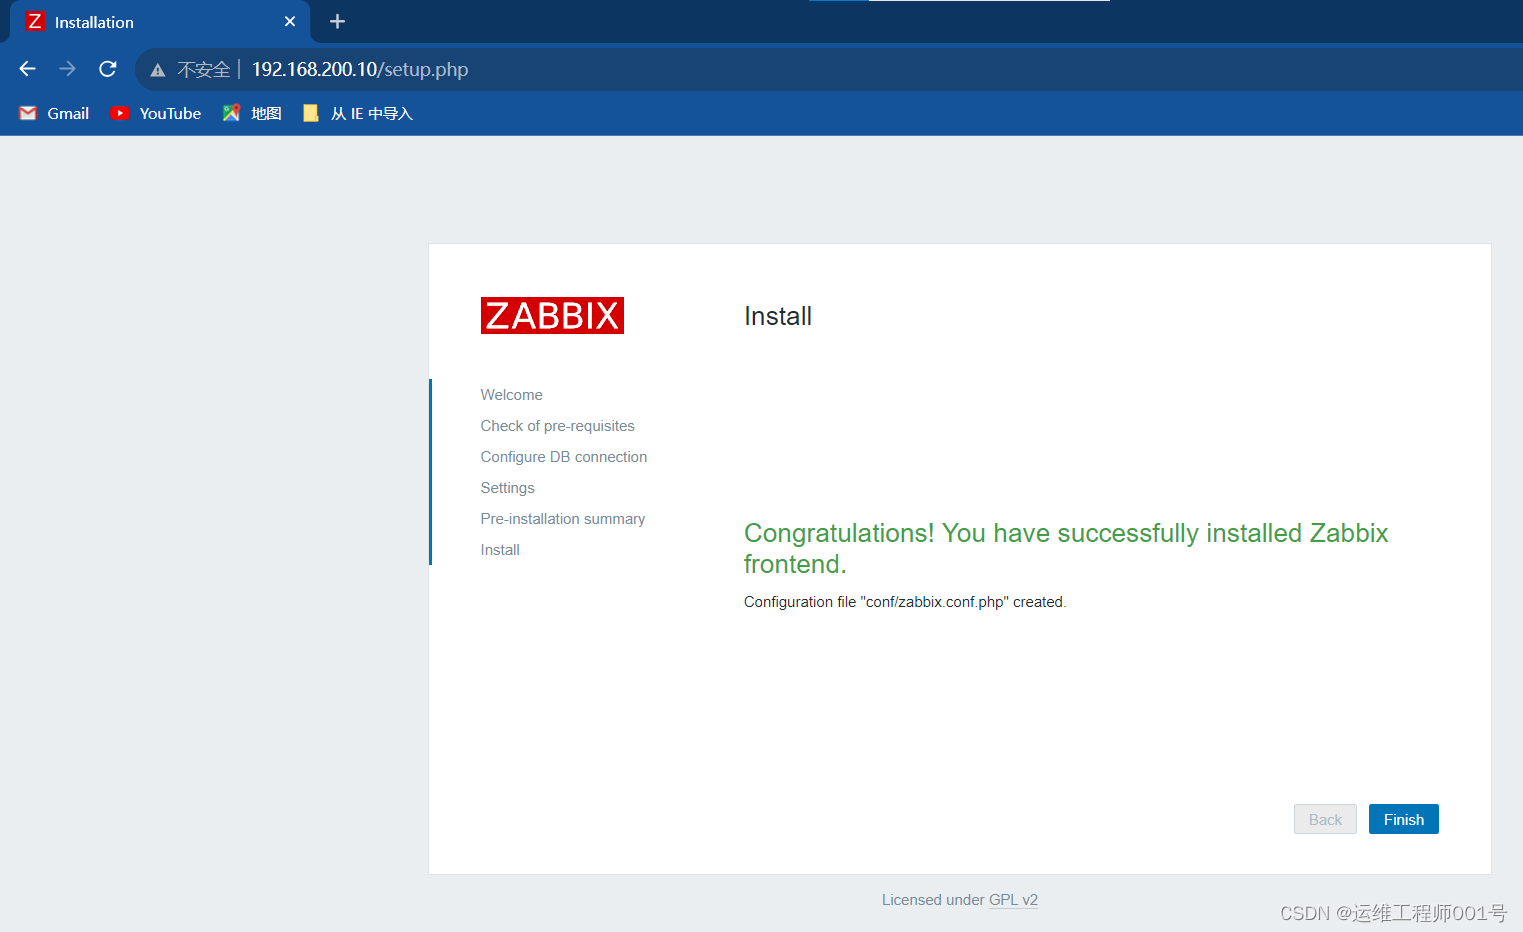The width and height of the screenshot is (1523, 932).
Task: Click the browser back arrow
Action: [x=28, y=69]
